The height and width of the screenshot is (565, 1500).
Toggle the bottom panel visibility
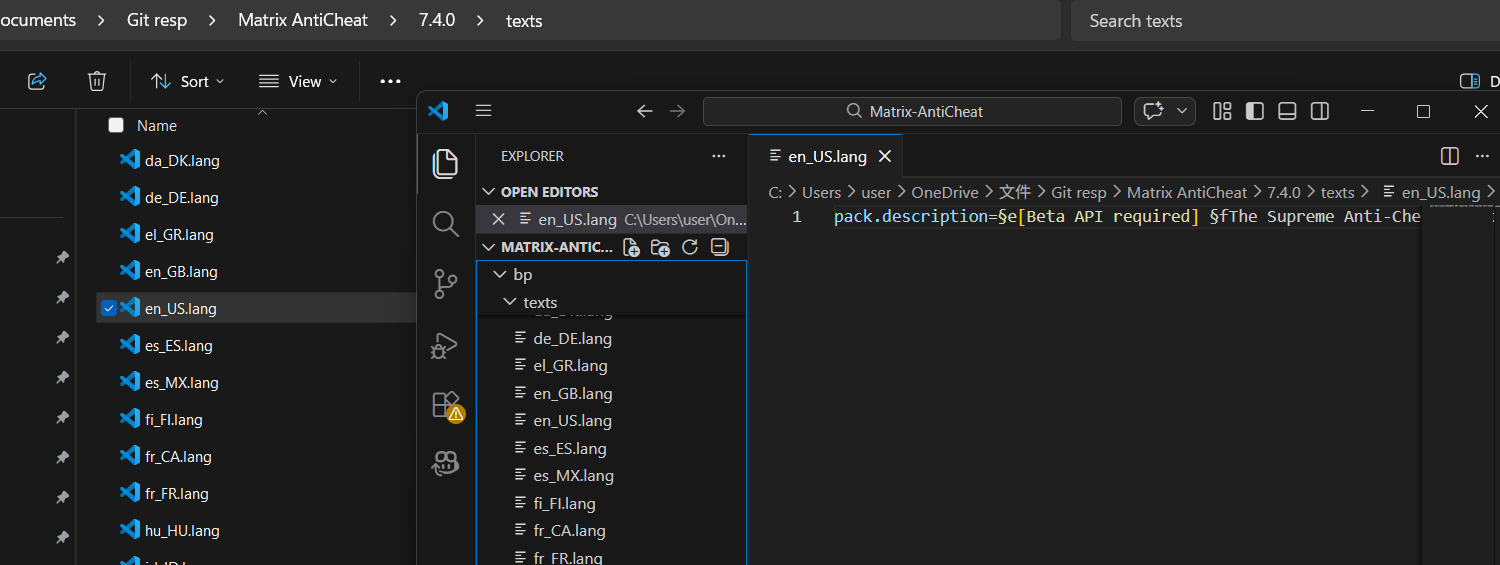click(x=1287, y=111)
